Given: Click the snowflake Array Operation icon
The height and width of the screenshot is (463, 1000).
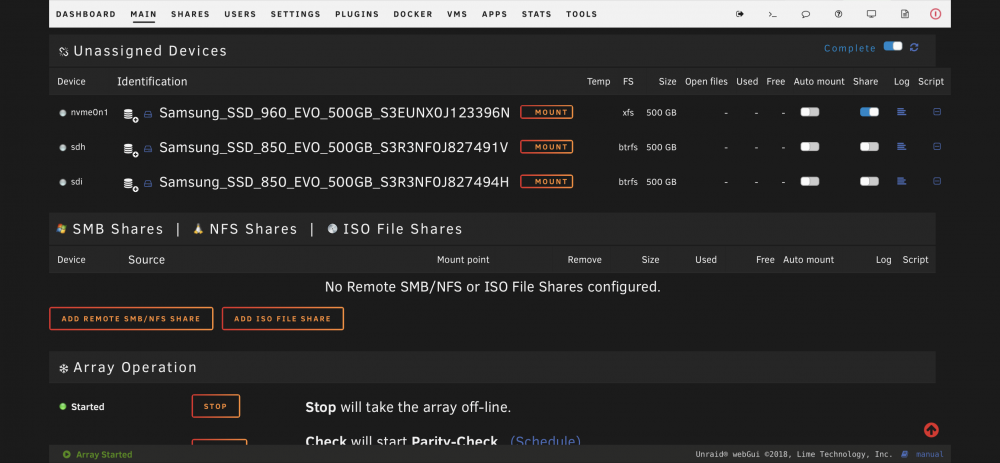Looking at the screenshot, I should pyautogui.click(x=64, y=369).
